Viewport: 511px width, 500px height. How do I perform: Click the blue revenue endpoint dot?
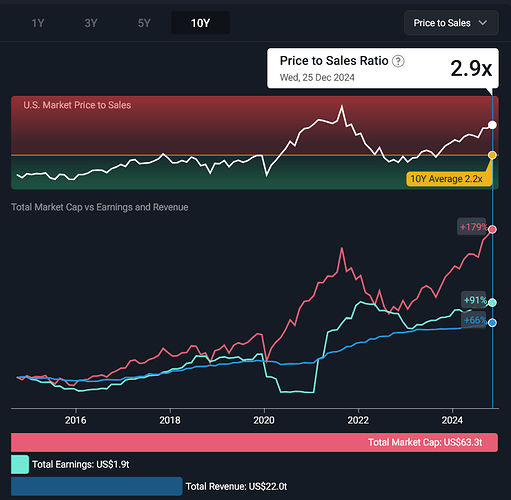[x=492, y=323]
